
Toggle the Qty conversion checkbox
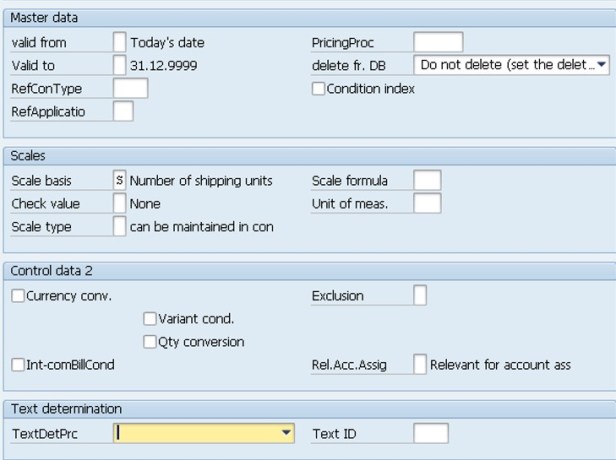point(150,342)
